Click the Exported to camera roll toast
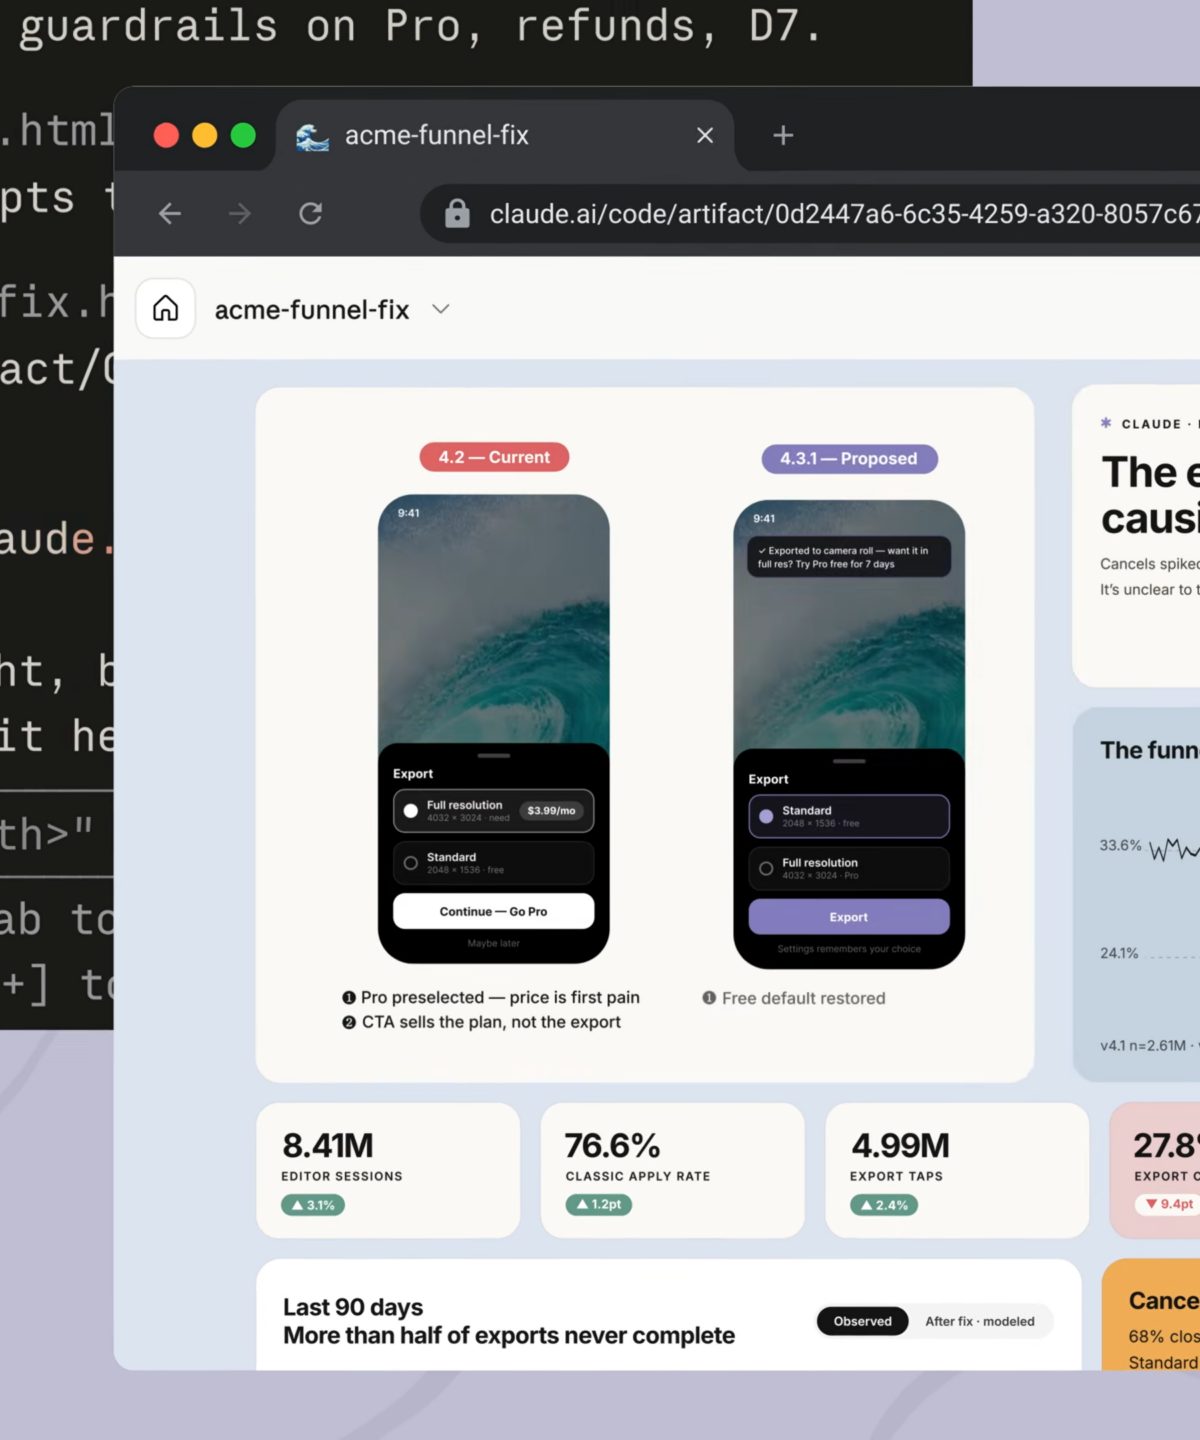This screenshot has width=1200, height=1440. point(849,557)
